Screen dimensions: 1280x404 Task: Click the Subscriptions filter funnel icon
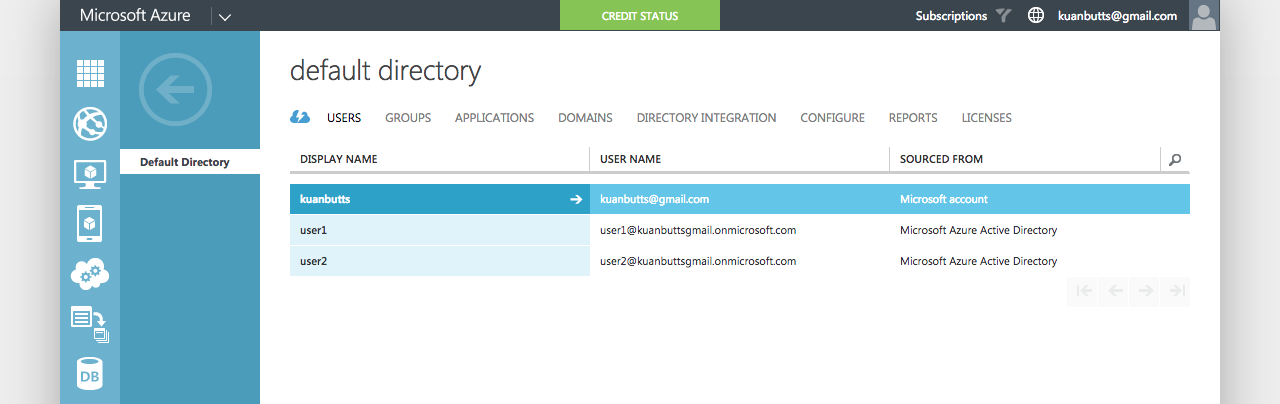[1004, 16]
